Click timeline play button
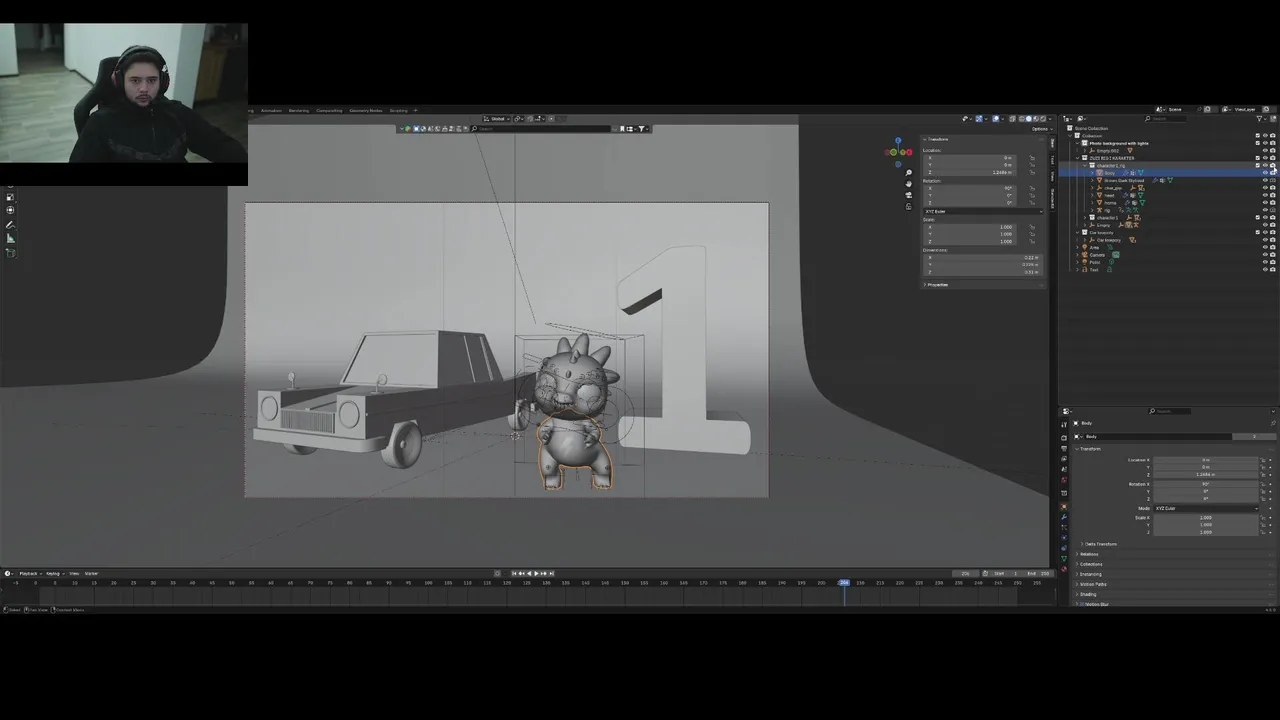This screenshot has height=720, width=1280. click(x=536, y=573)
